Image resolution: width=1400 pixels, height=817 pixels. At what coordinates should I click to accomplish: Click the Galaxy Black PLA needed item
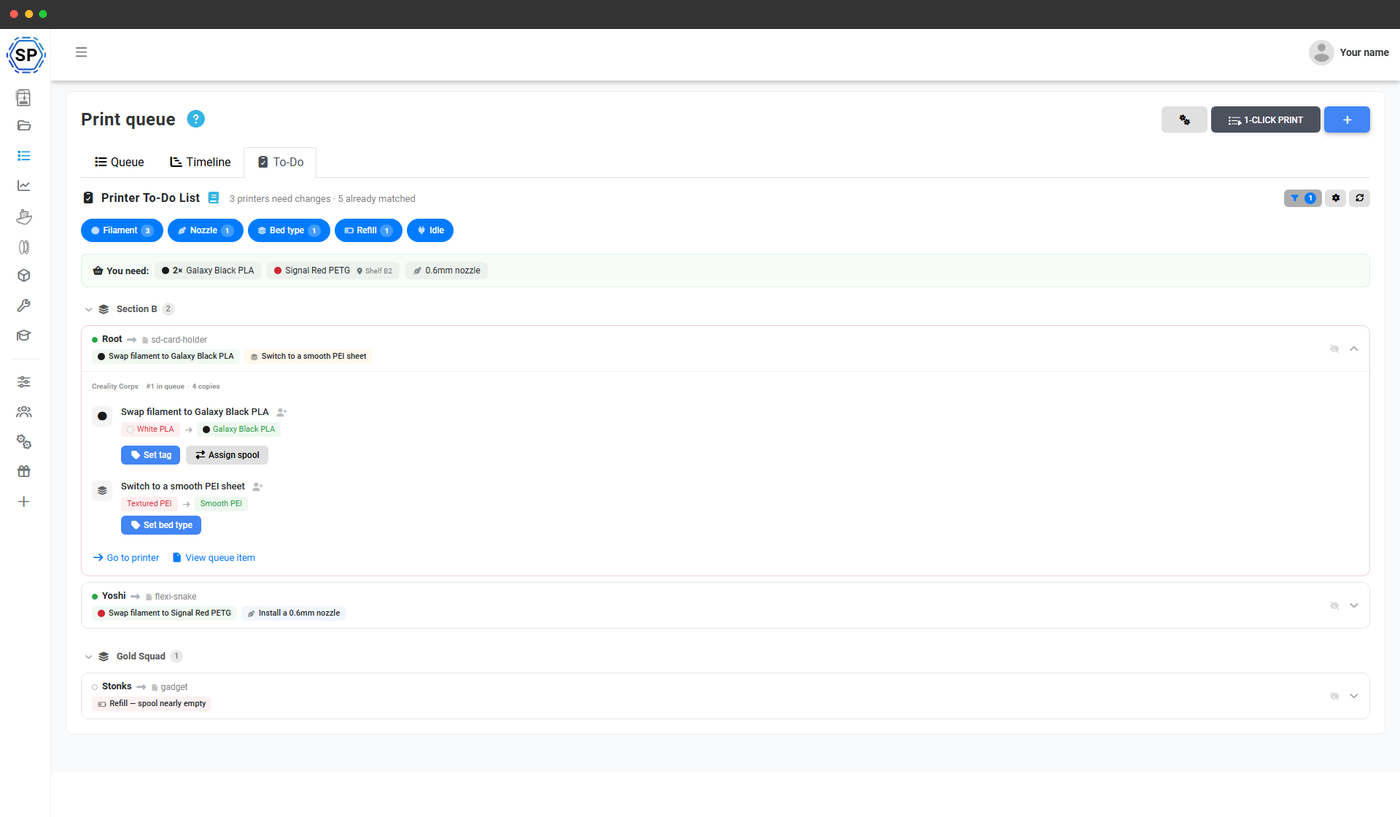click(208, 271)
